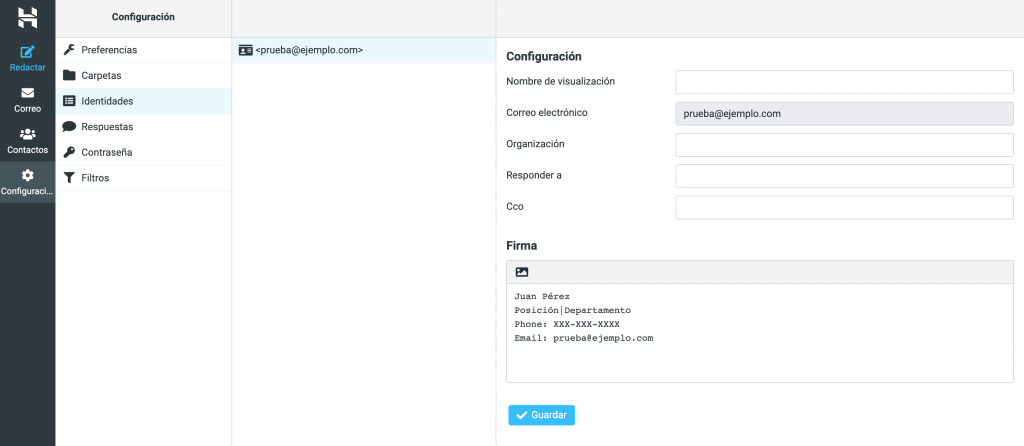The height and width of the screenshot is (446, 1024).
Task: Select the prueba@ejemplo.com identity
Action: pos(309,50)
